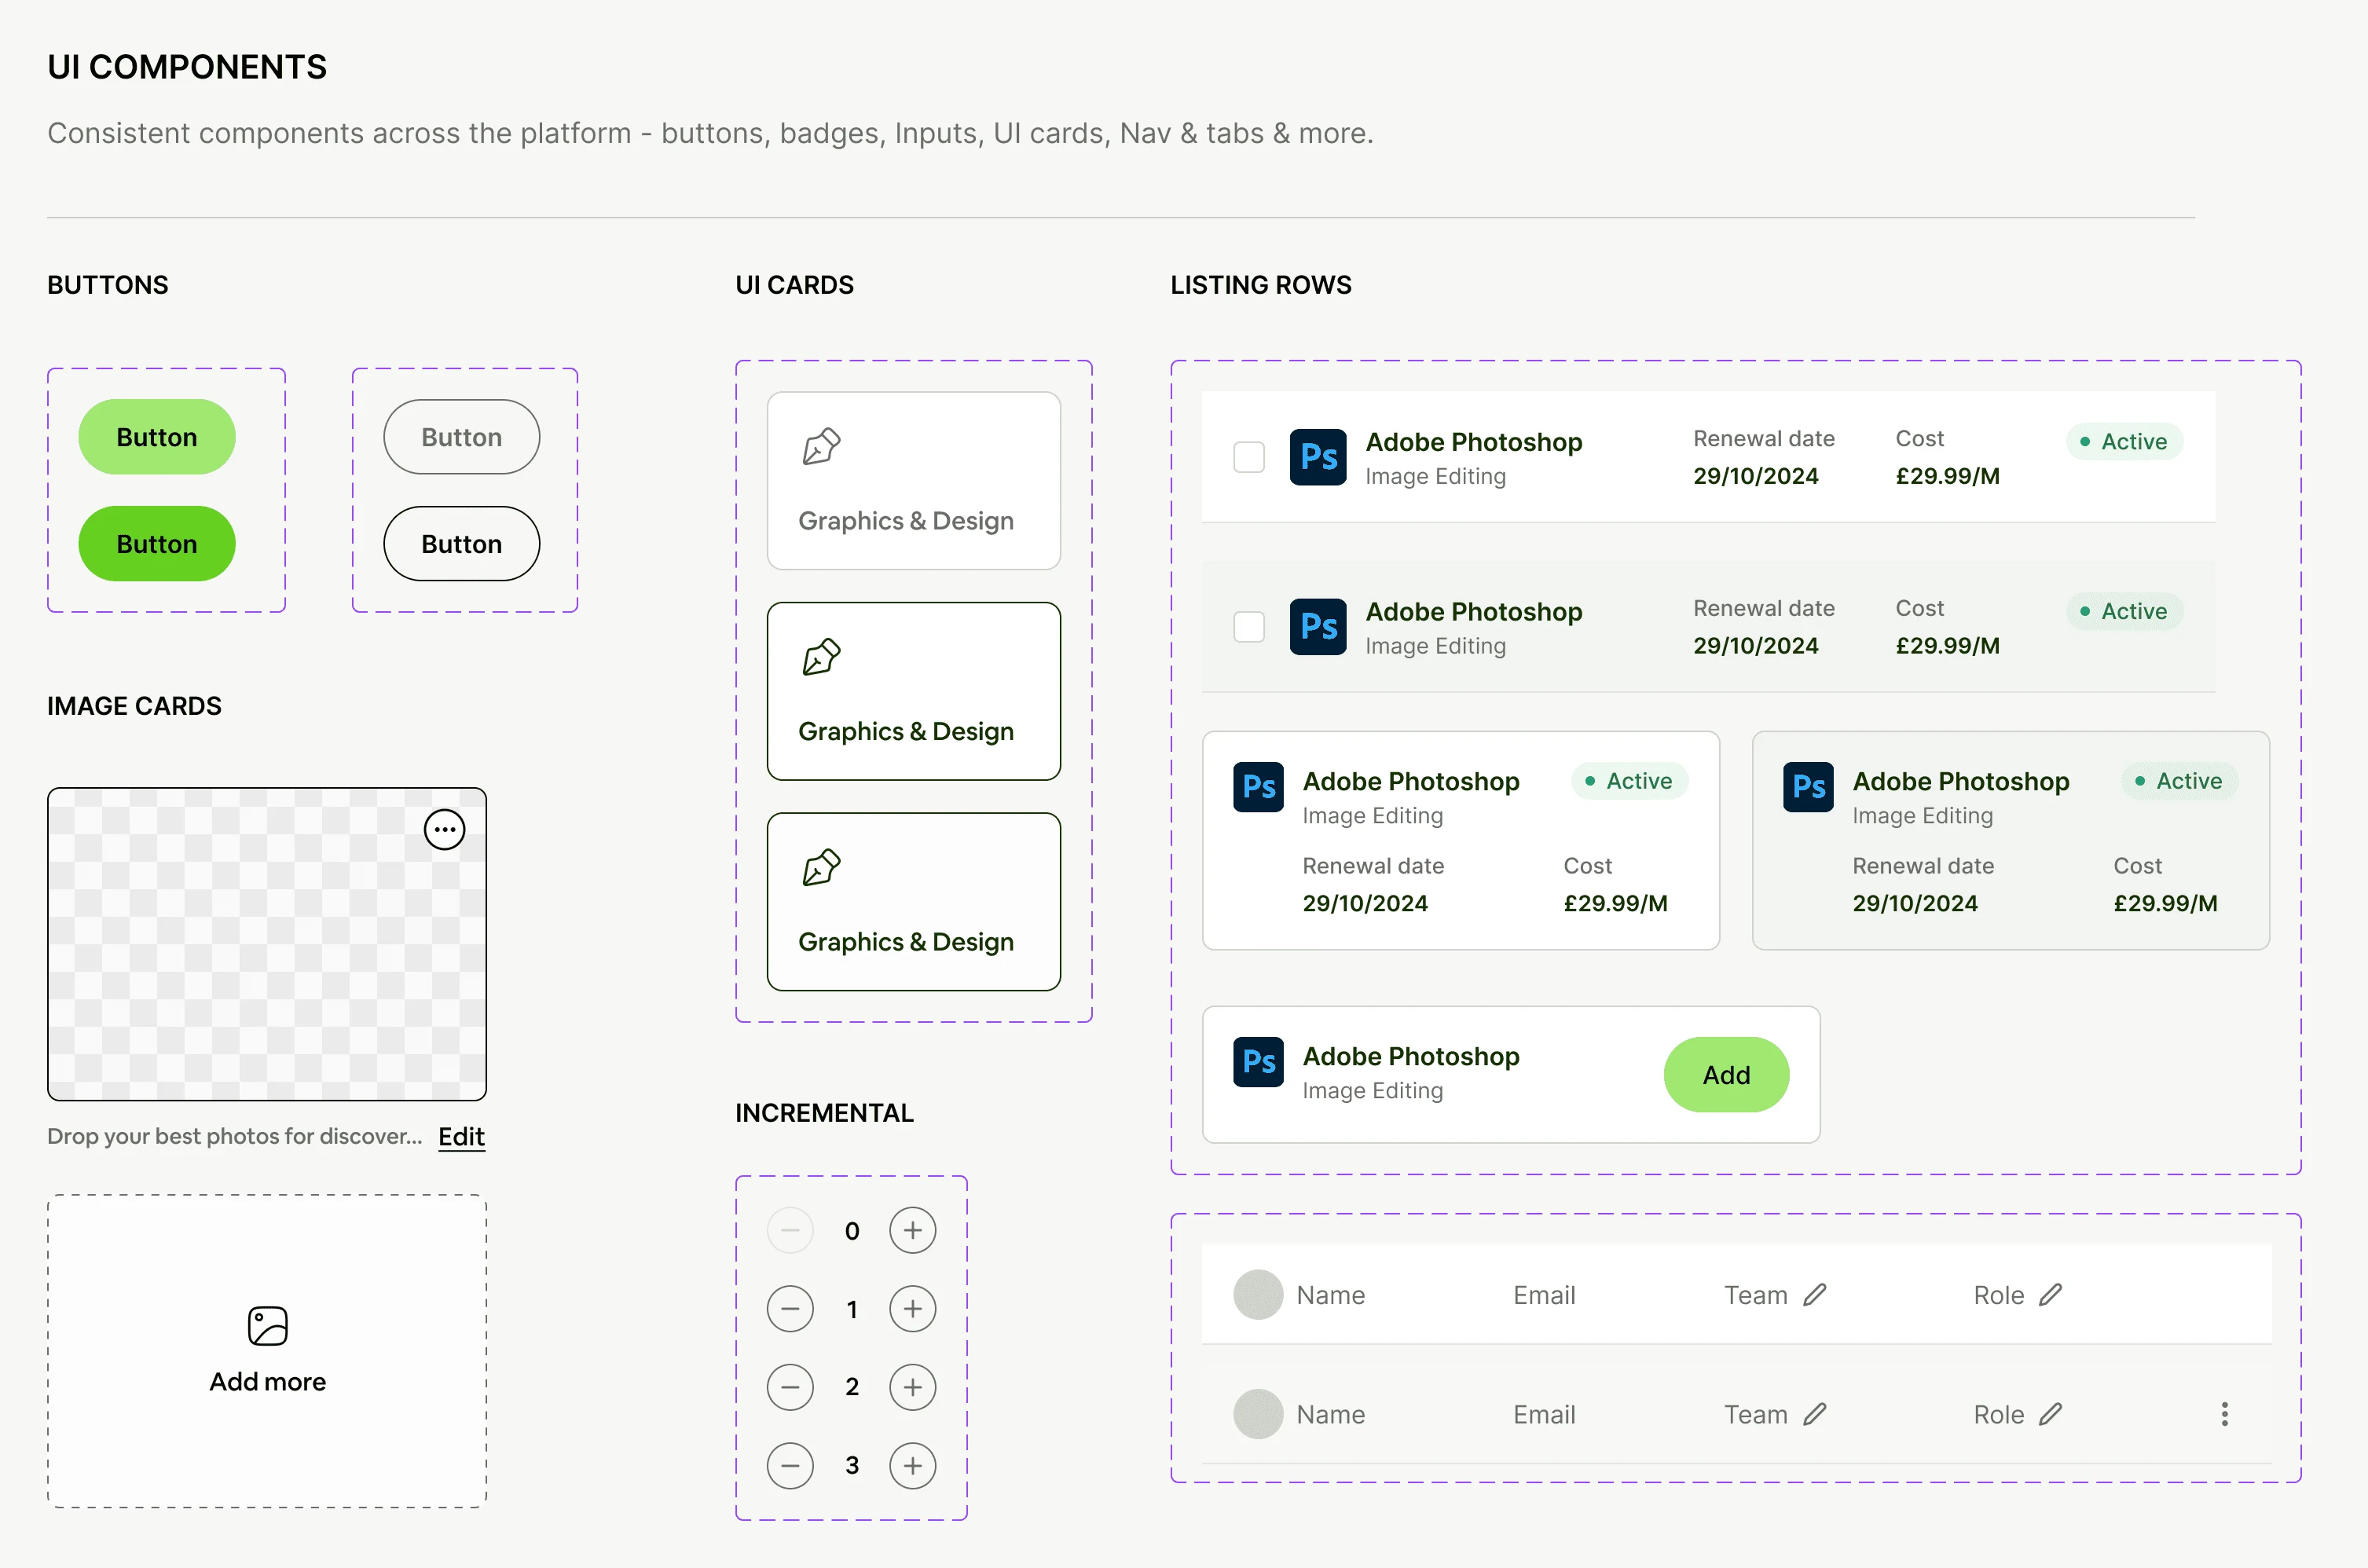Click Active badge in second shaded row

pyautogui.click(x=2124, y=611)
